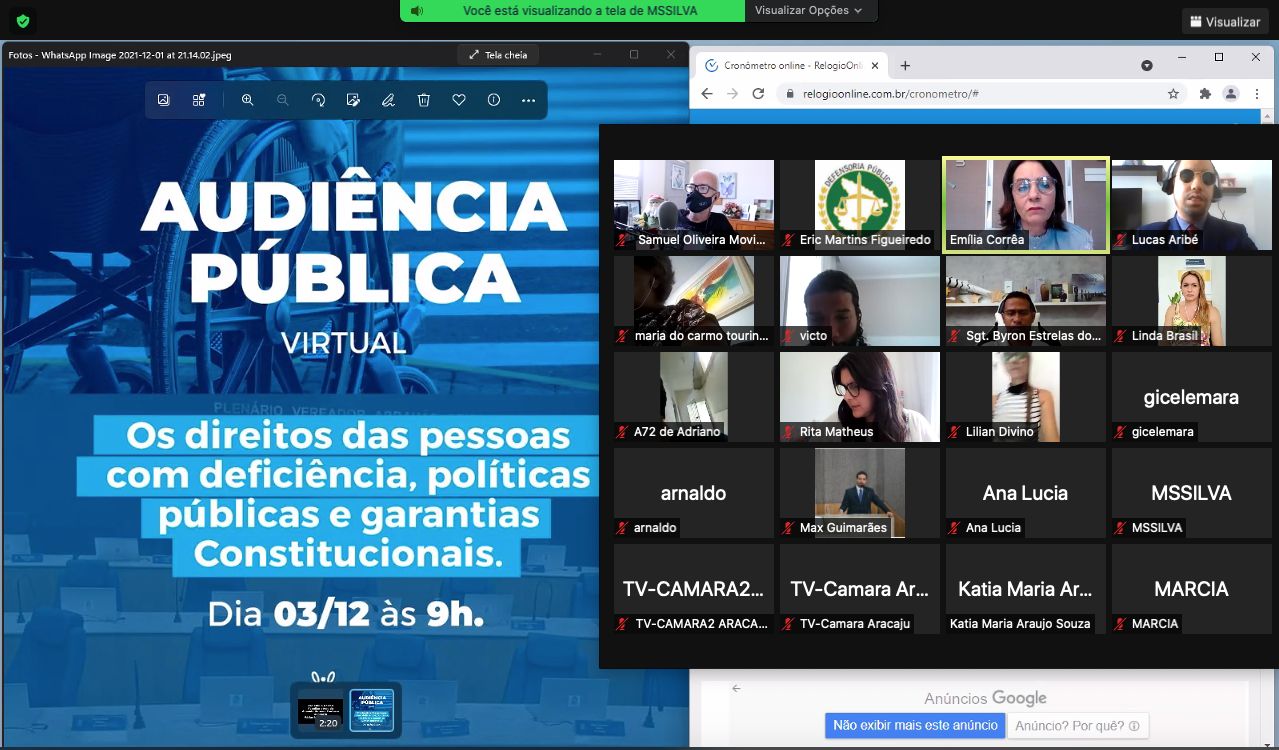
Task: Select Rita Matheus's video tile
Action: (x=860, y=397)
